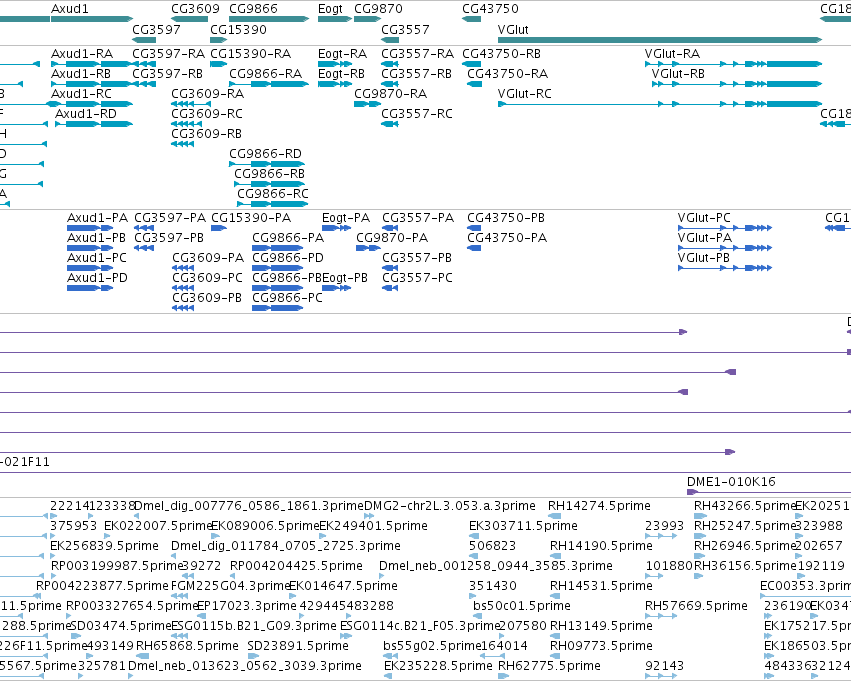Select protein CG9866-PC

coord(288,298)
